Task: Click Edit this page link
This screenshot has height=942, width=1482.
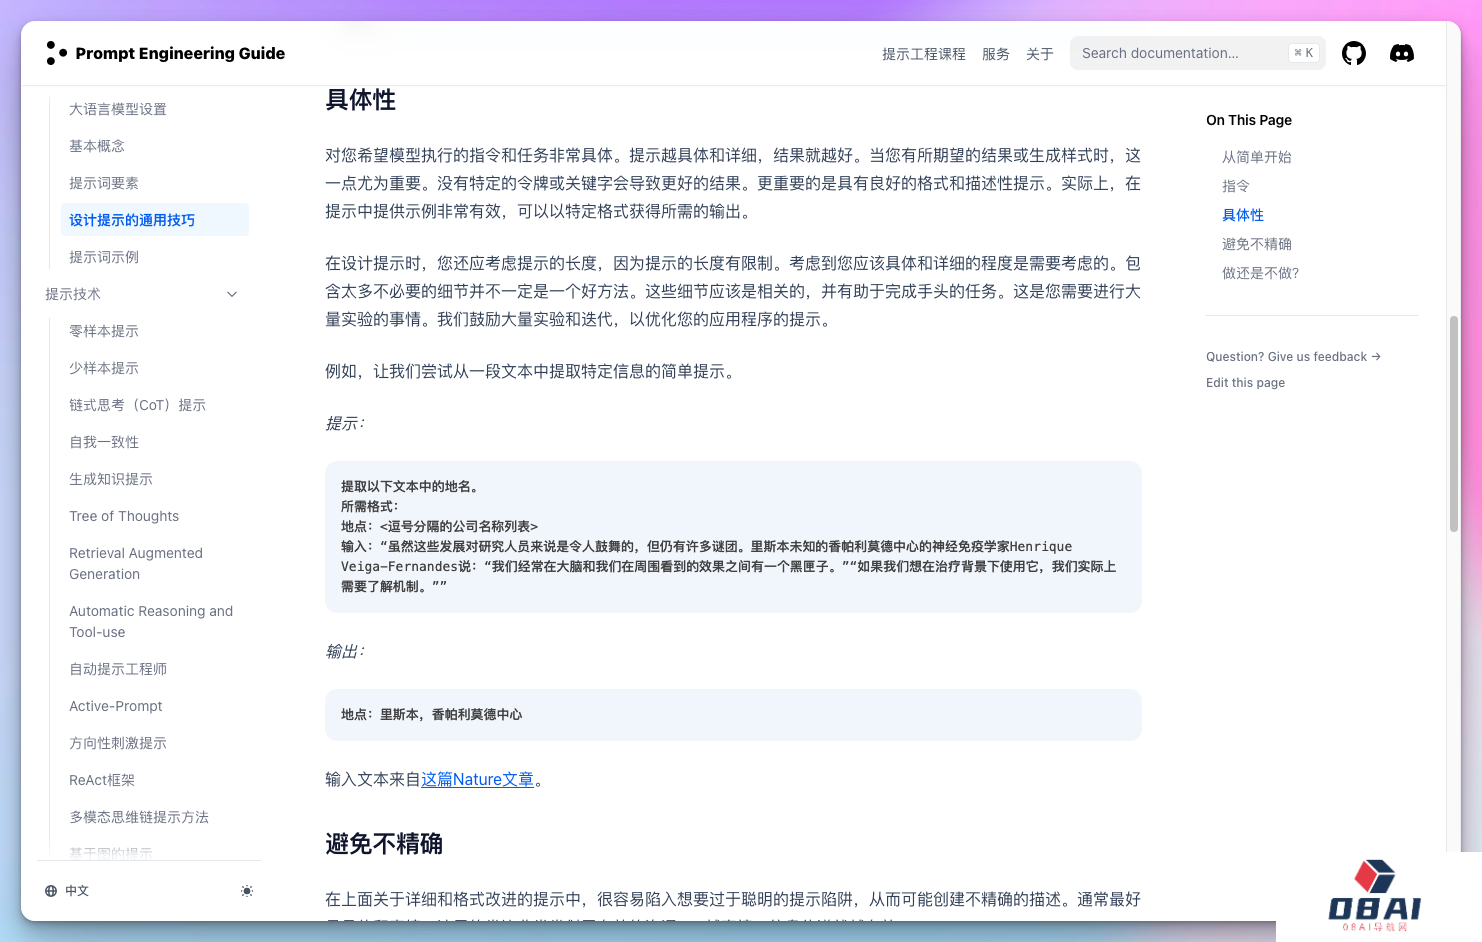Action: coord(1245,383)
